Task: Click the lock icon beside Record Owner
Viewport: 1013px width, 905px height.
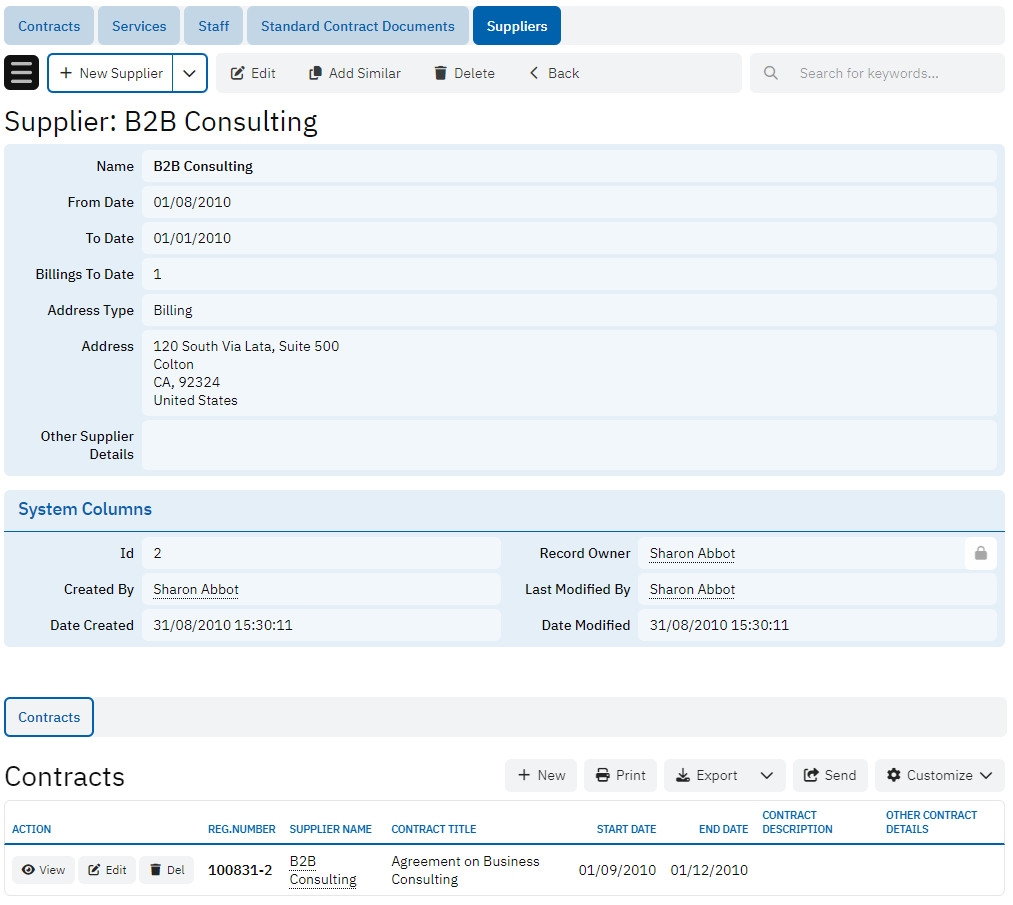Action: point(980,553)
